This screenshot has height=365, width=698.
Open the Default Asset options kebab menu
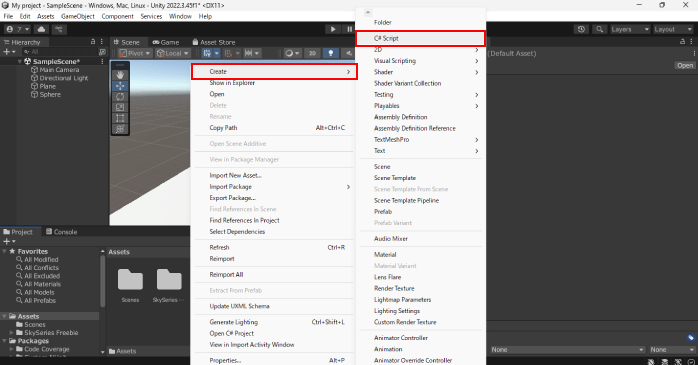(x=694, y=53)
